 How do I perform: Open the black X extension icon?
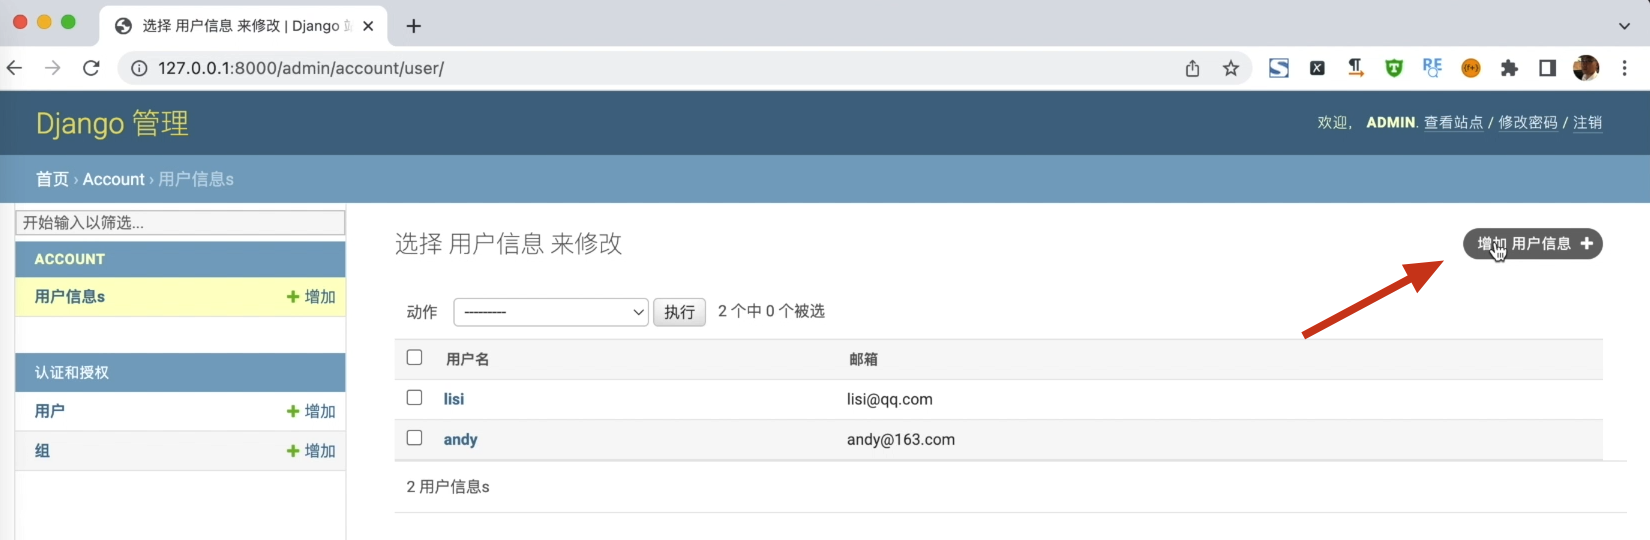1317,68
